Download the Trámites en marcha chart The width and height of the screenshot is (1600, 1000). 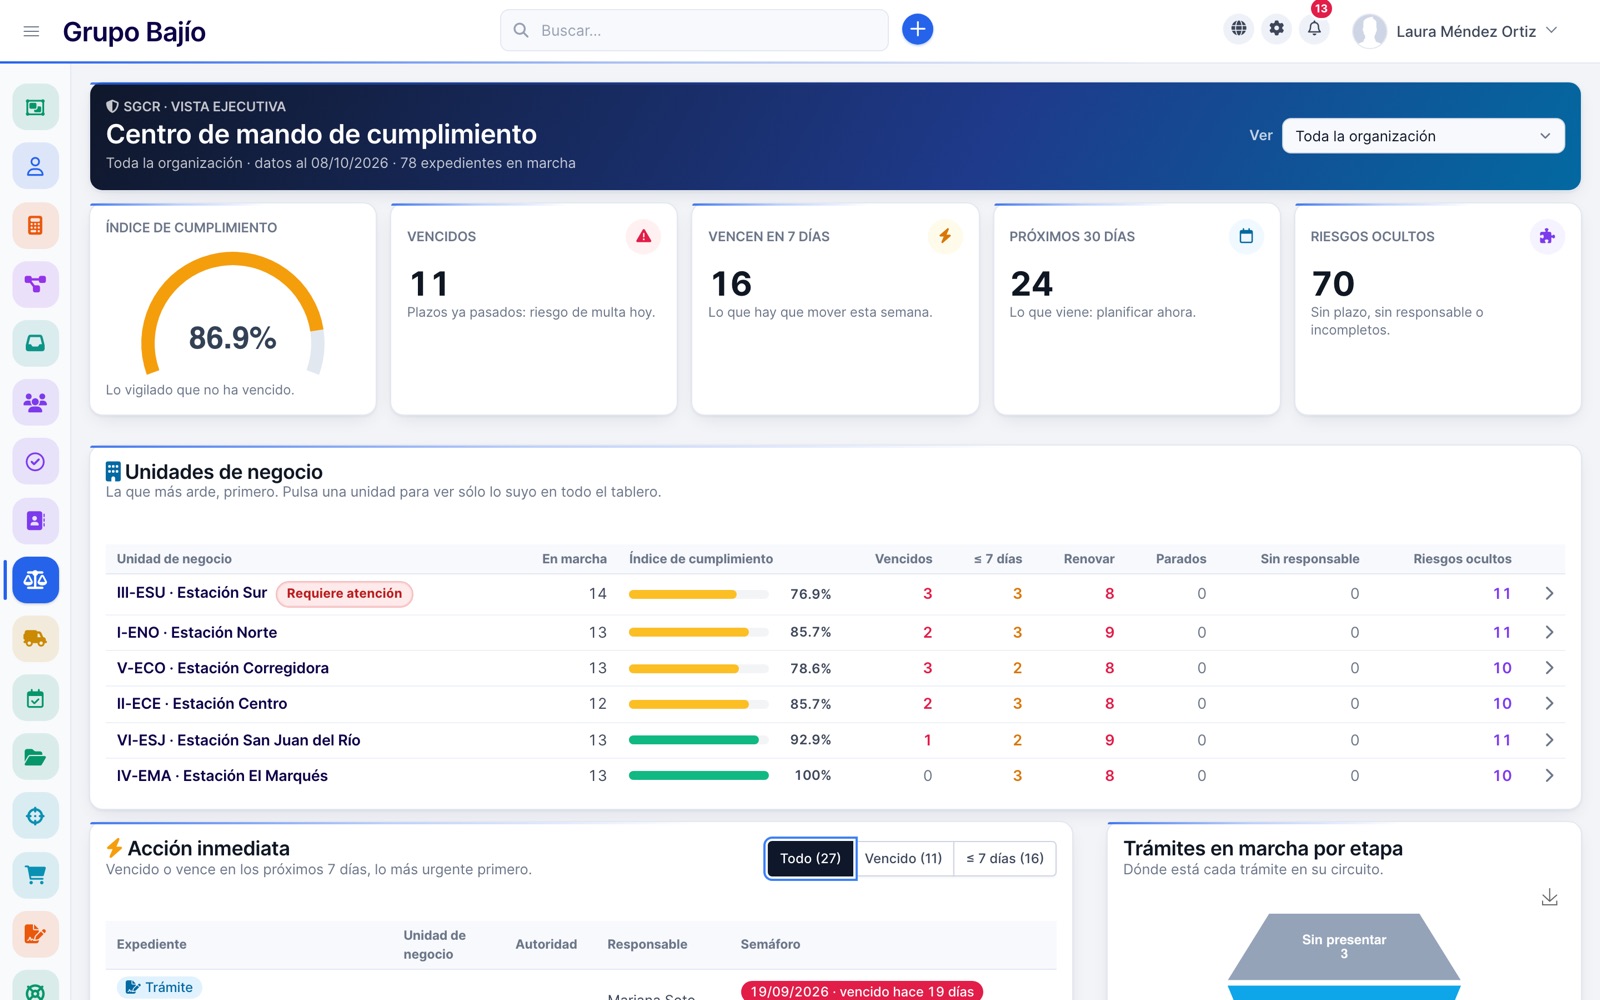pos(1549,897)
